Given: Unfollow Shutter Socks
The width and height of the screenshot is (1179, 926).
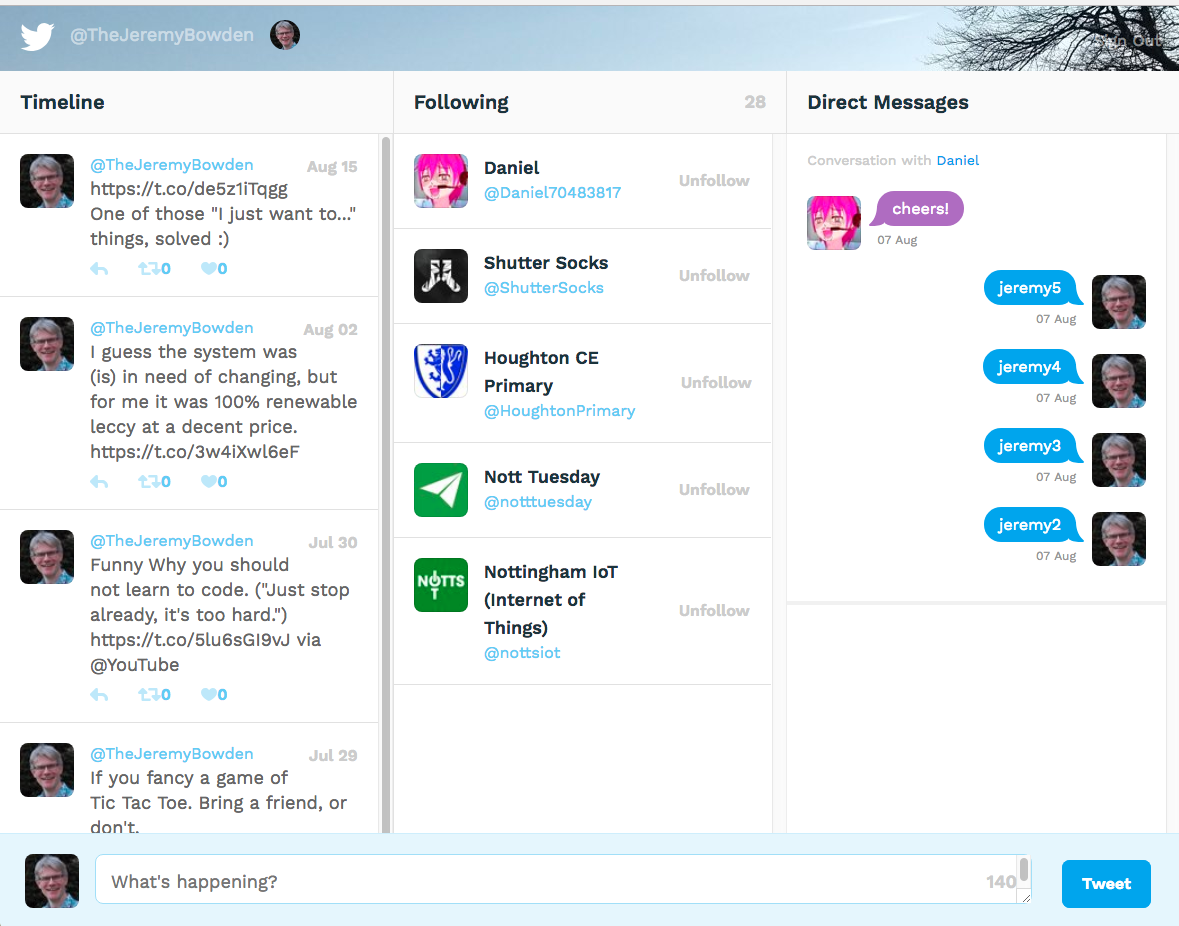Looking at the screenshot, I should pos(714,276).
